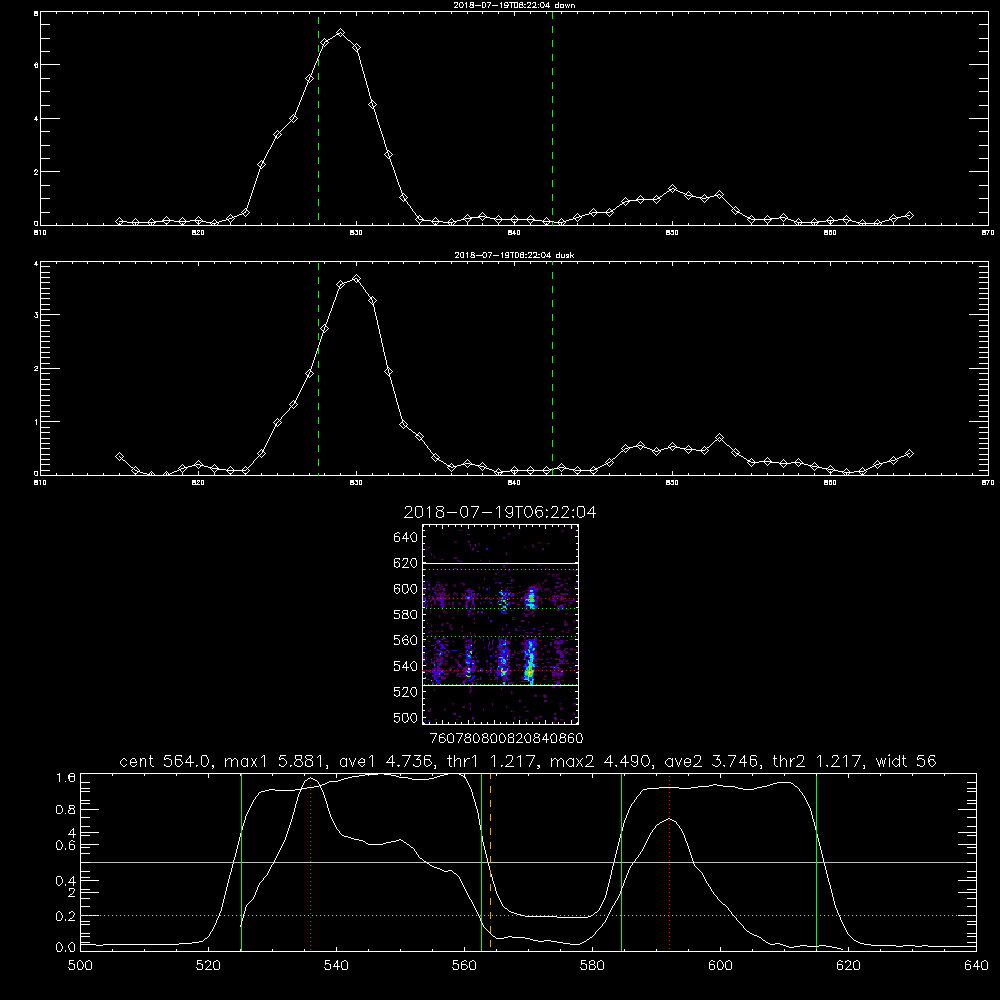Click the '560' x-axis label of the bottom plot
This screenshot has width=1000, height=1000.
pos(464,966)
